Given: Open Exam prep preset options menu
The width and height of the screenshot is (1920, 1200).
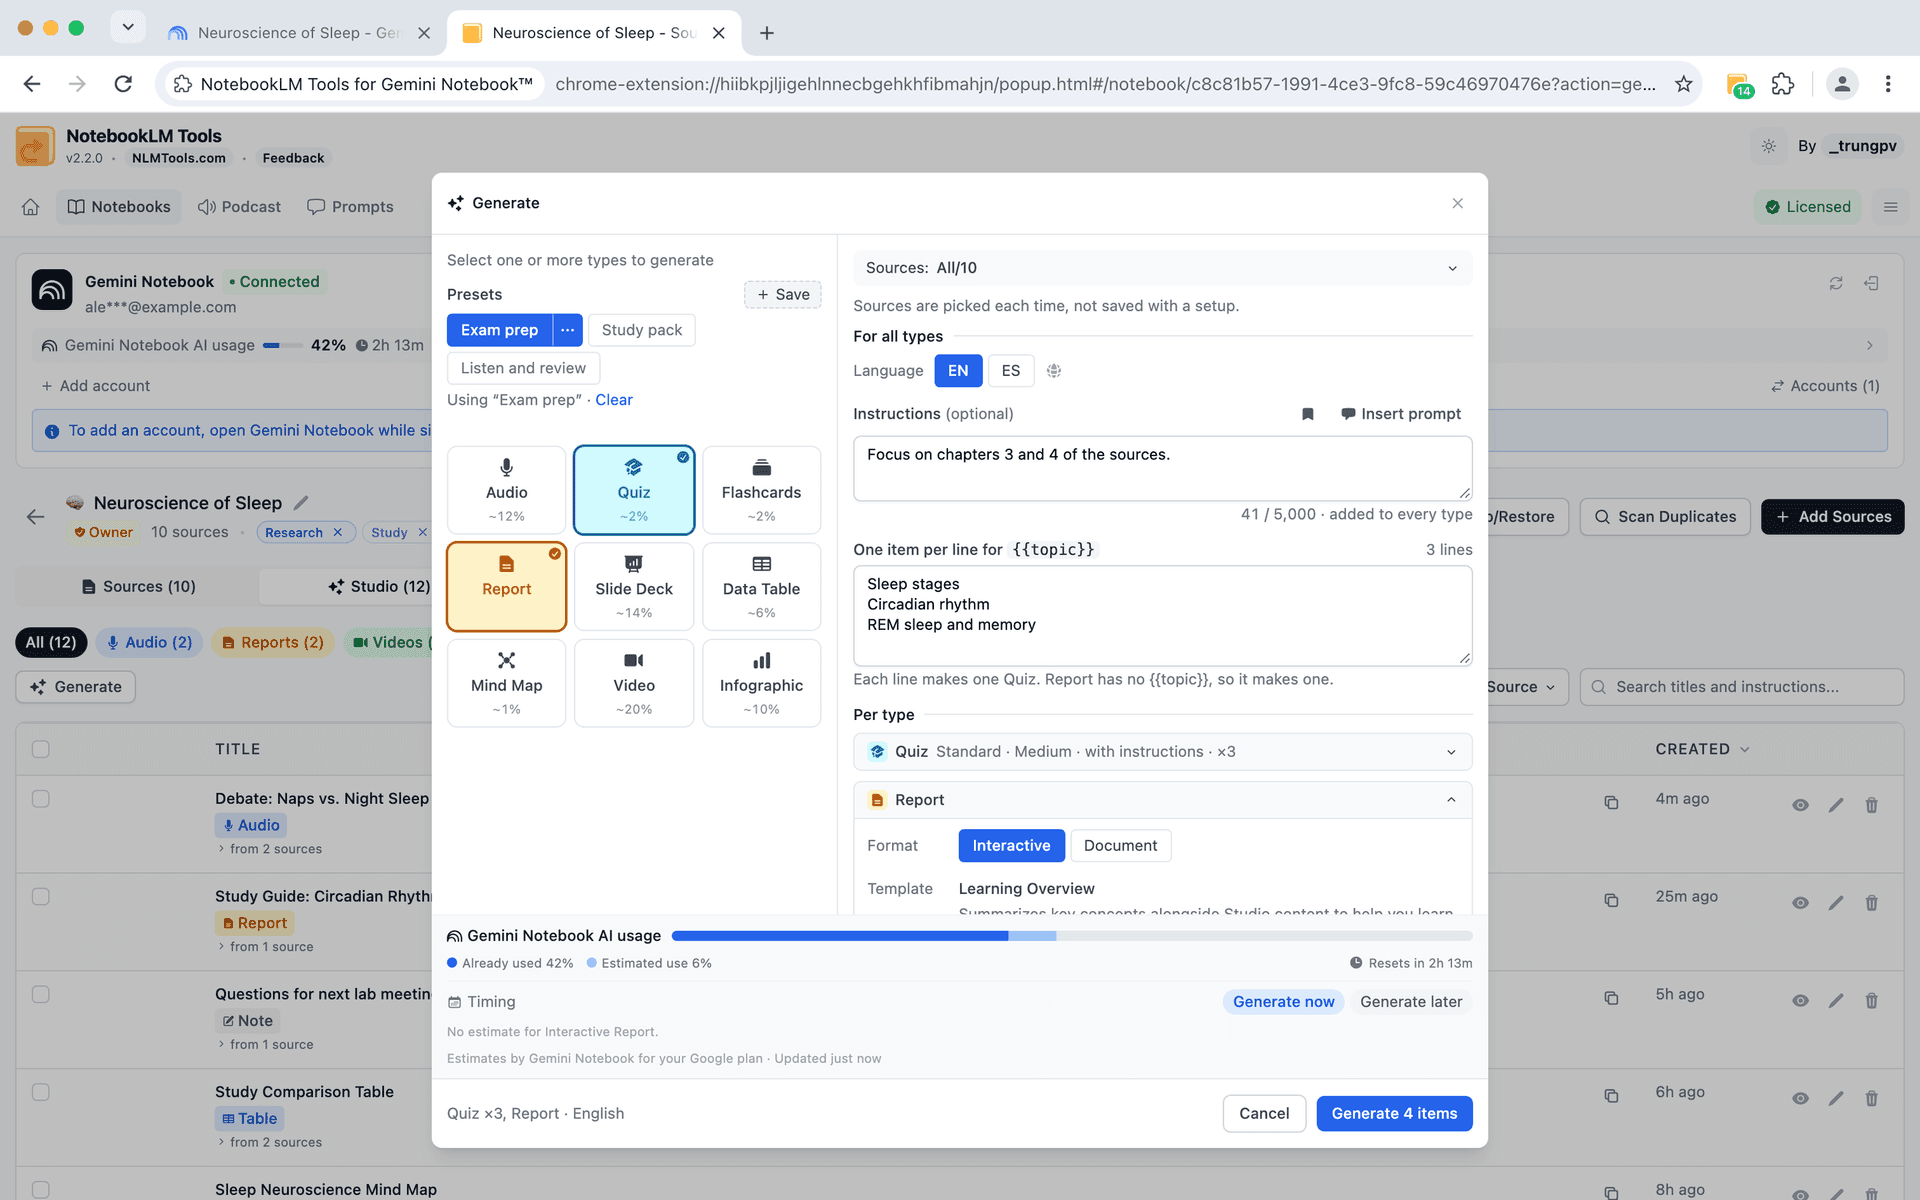Looking at the screenshot, I should coord(567,330).
